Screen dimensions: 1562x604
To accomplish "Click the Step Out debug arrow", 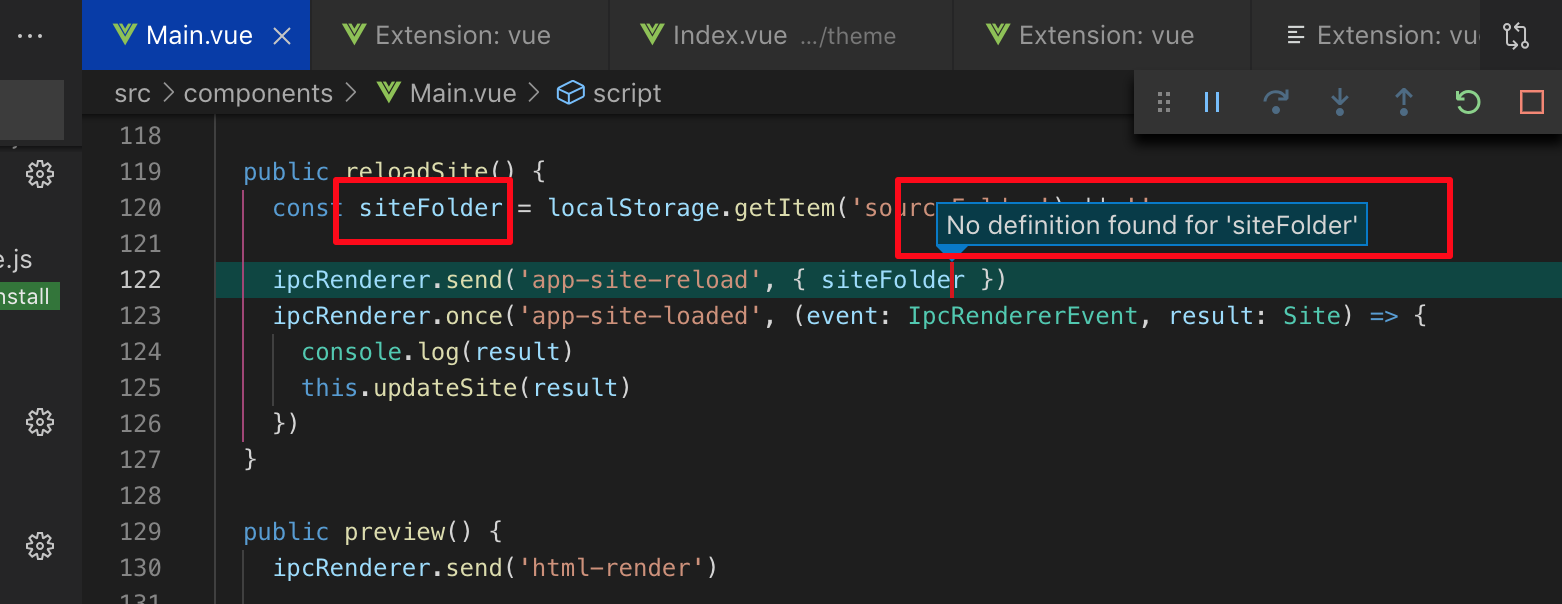I will click(1404, 102).
